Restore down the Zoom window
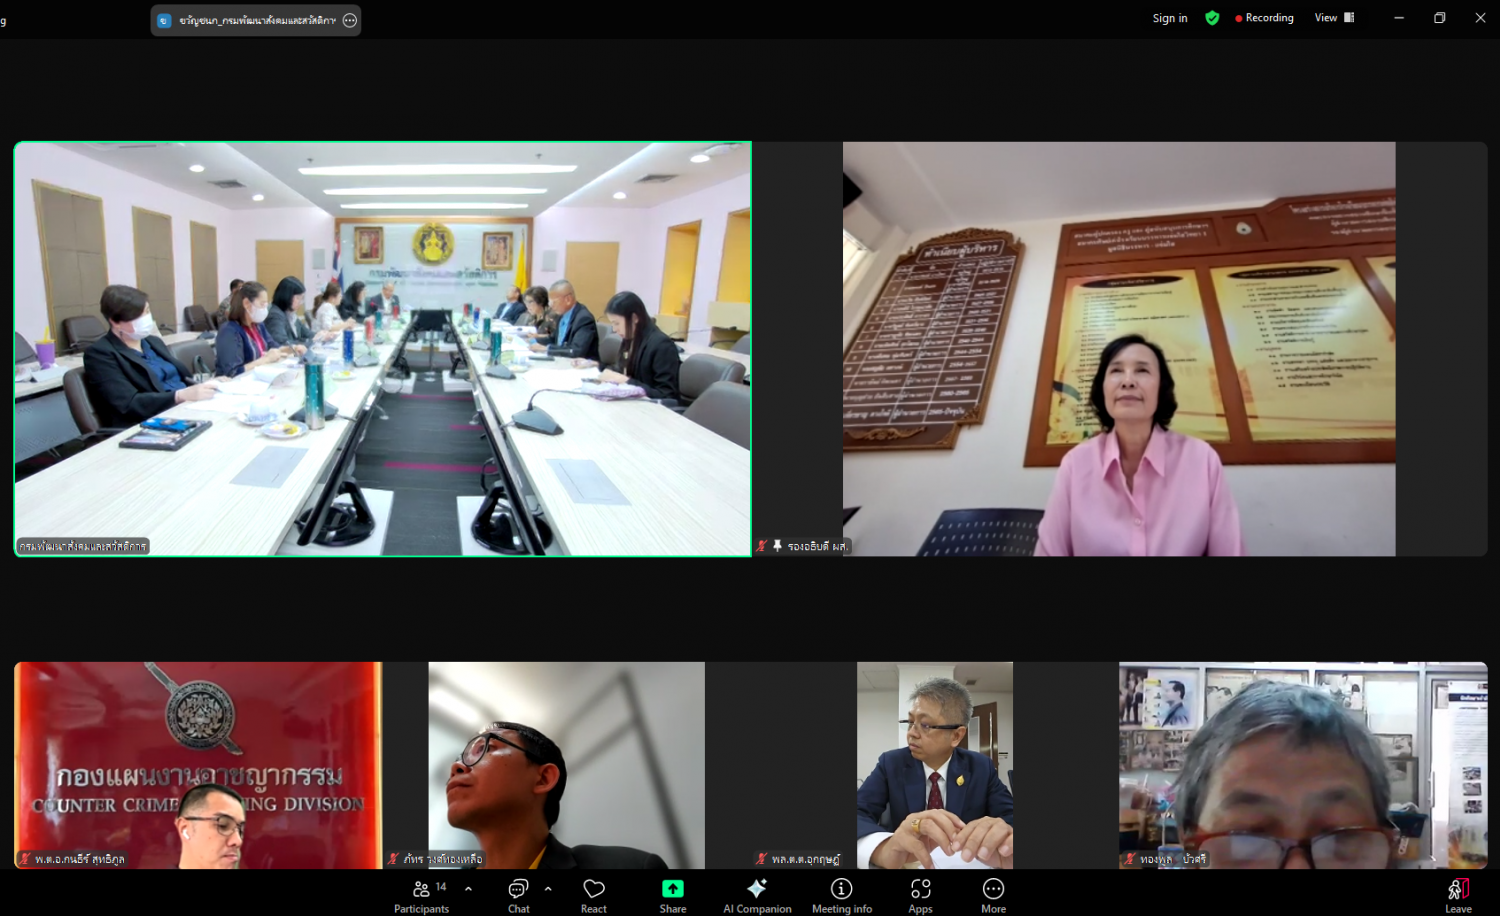1500x916 pixels. (x=1440, y=18)
